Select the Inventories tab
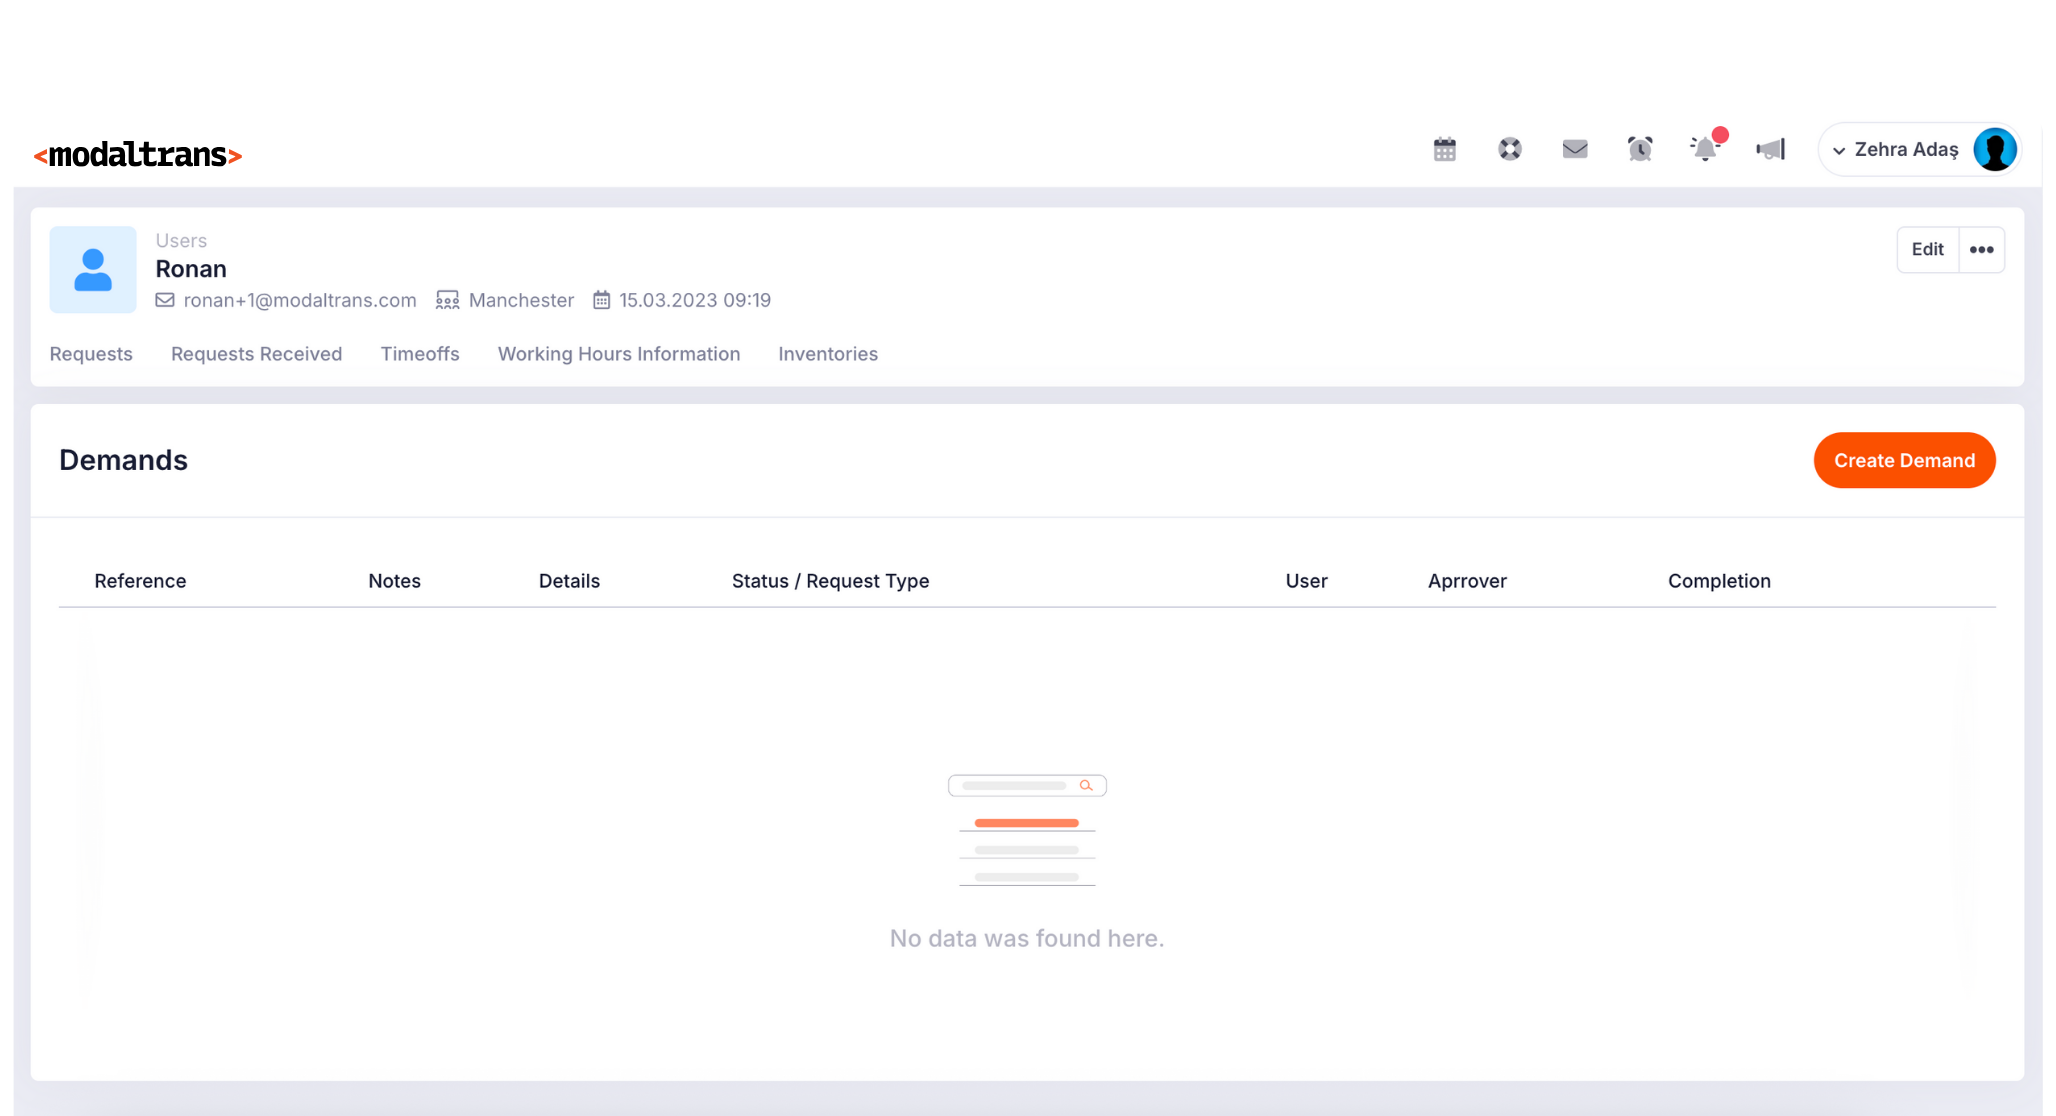The height and width of the screenshot is (1116, 2056). click(827, 354)
